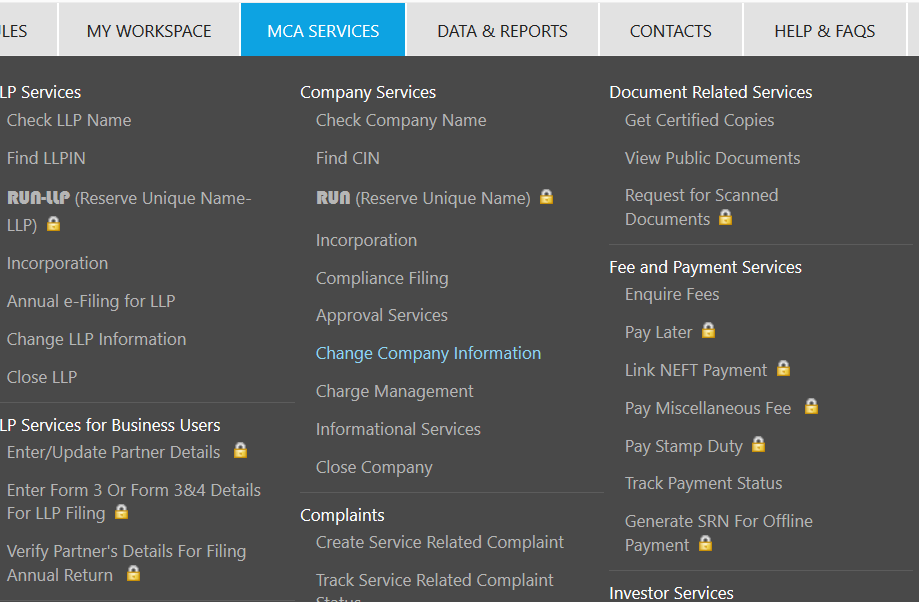919x602 pixels.
Task: Open Find CIN link
Action: (348, 158)
